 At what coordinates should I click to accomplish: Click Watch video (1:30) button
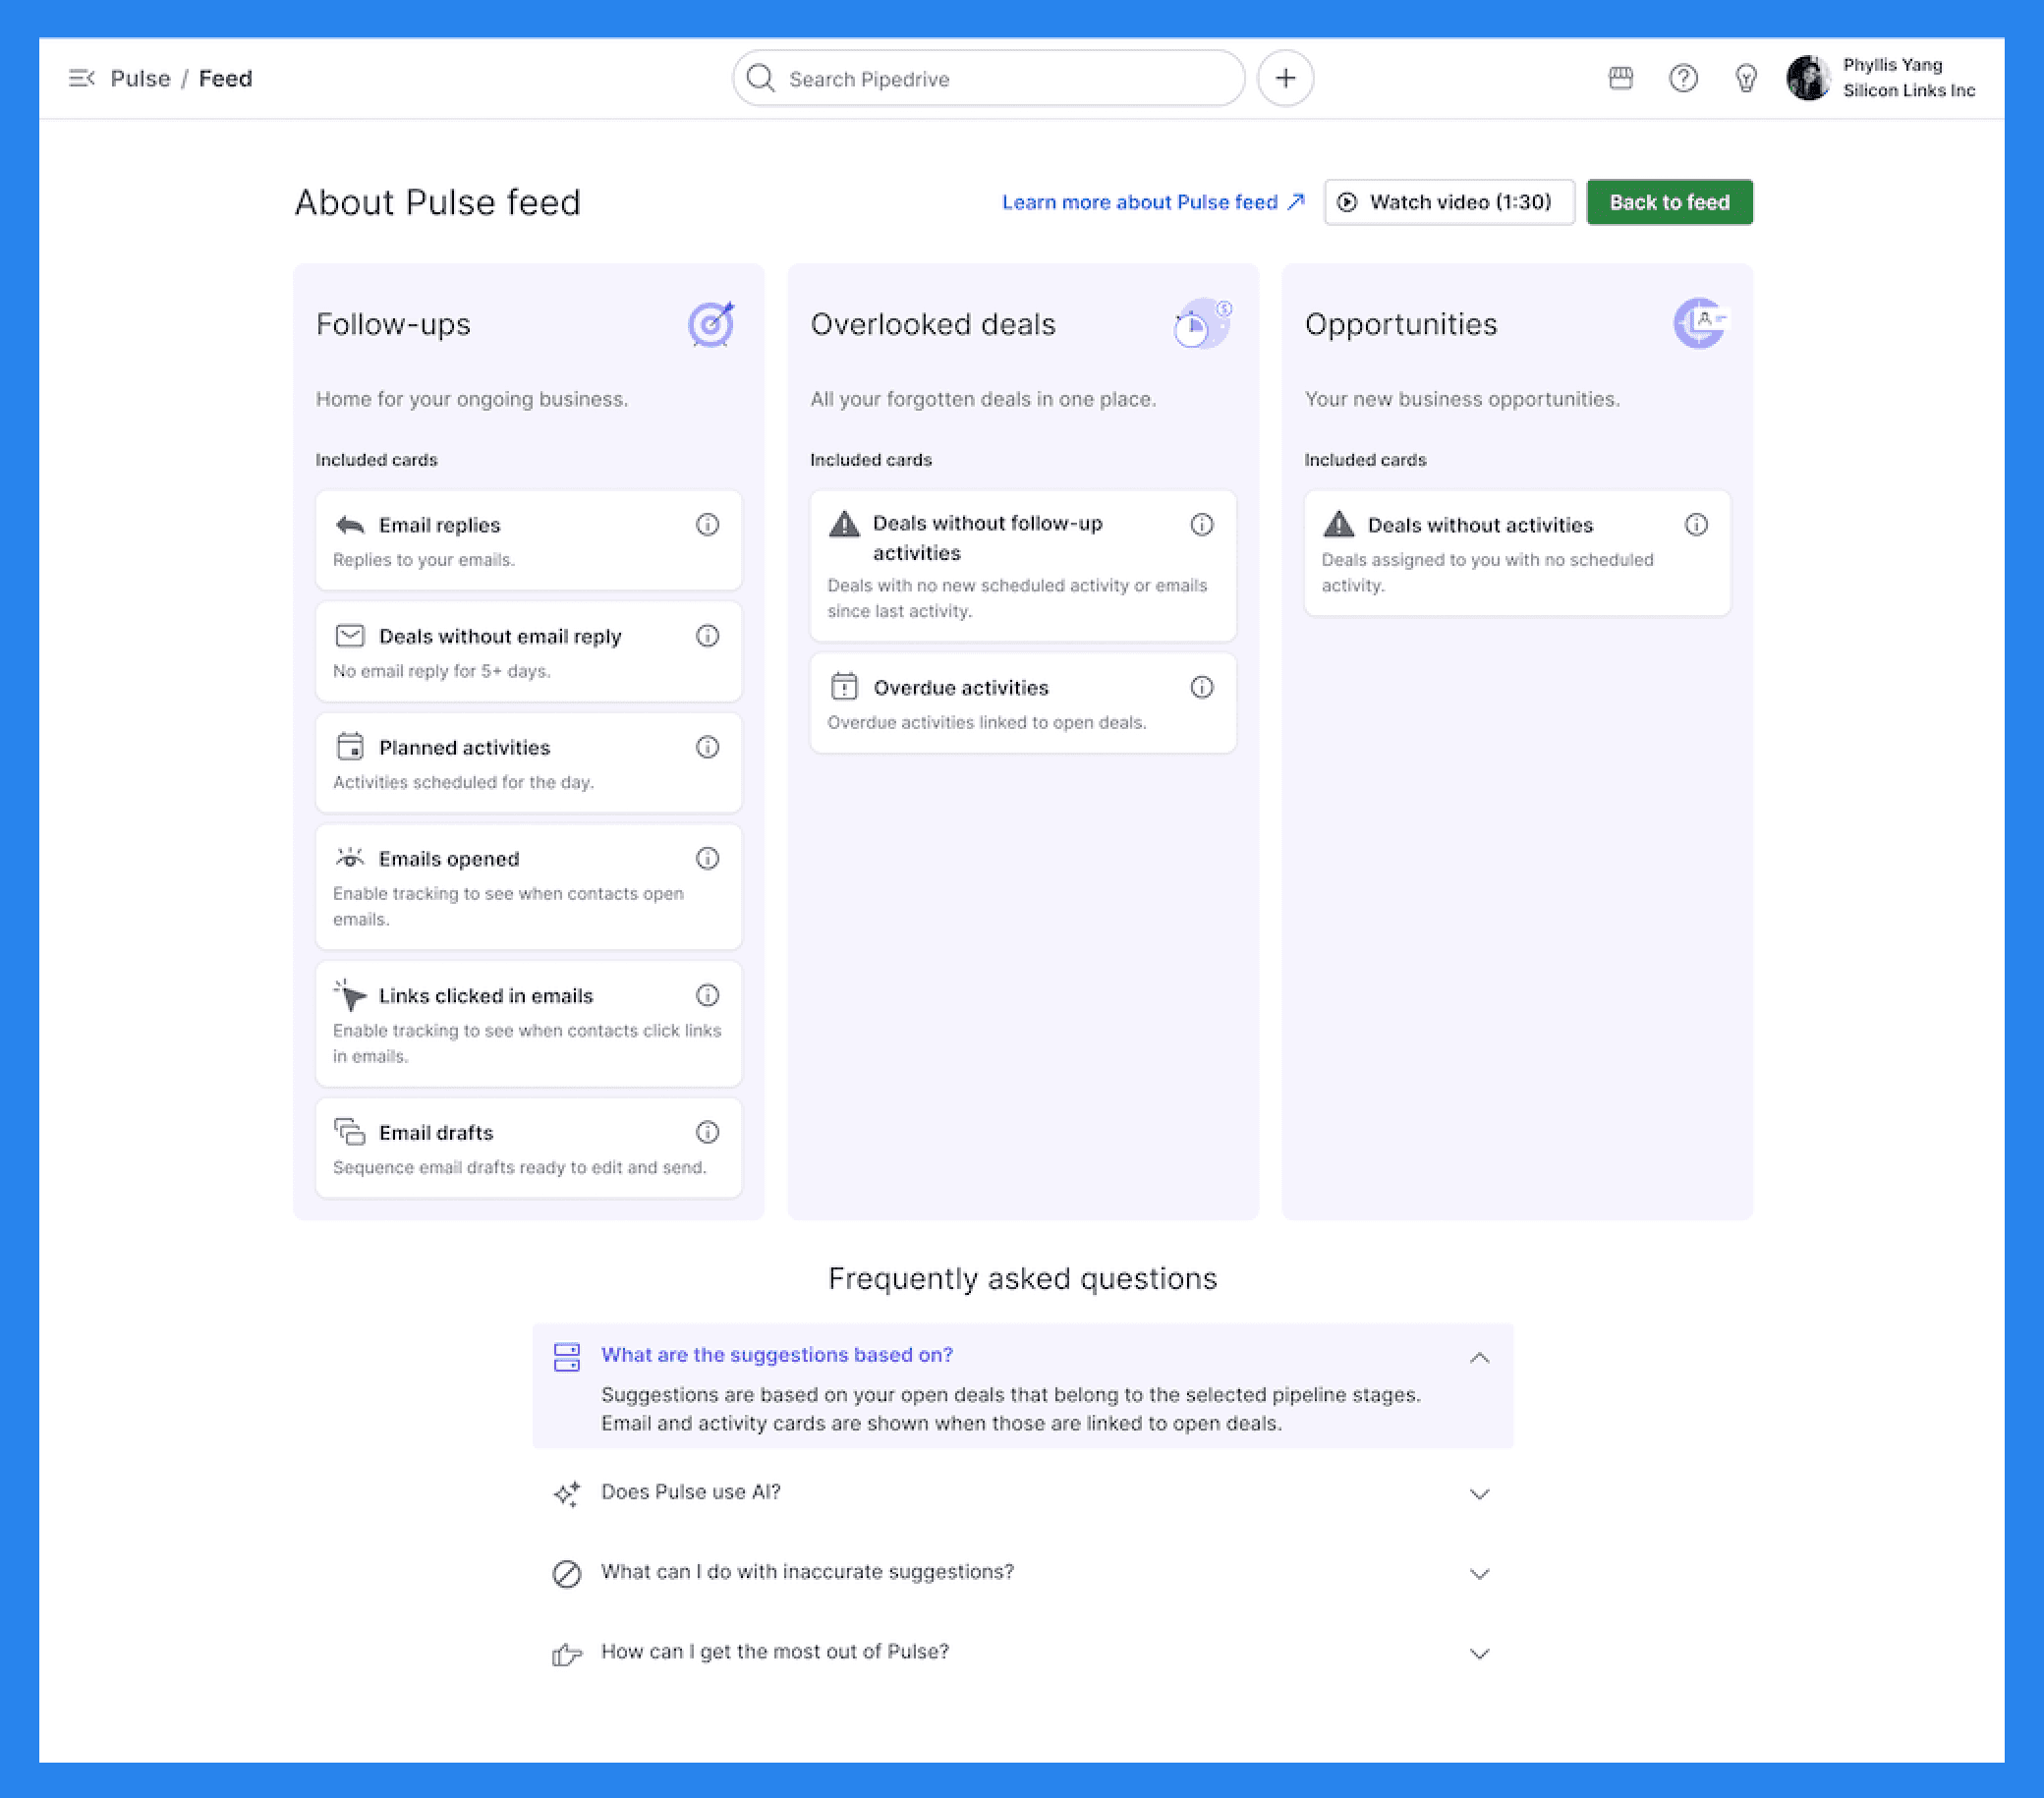(1449, 202)
